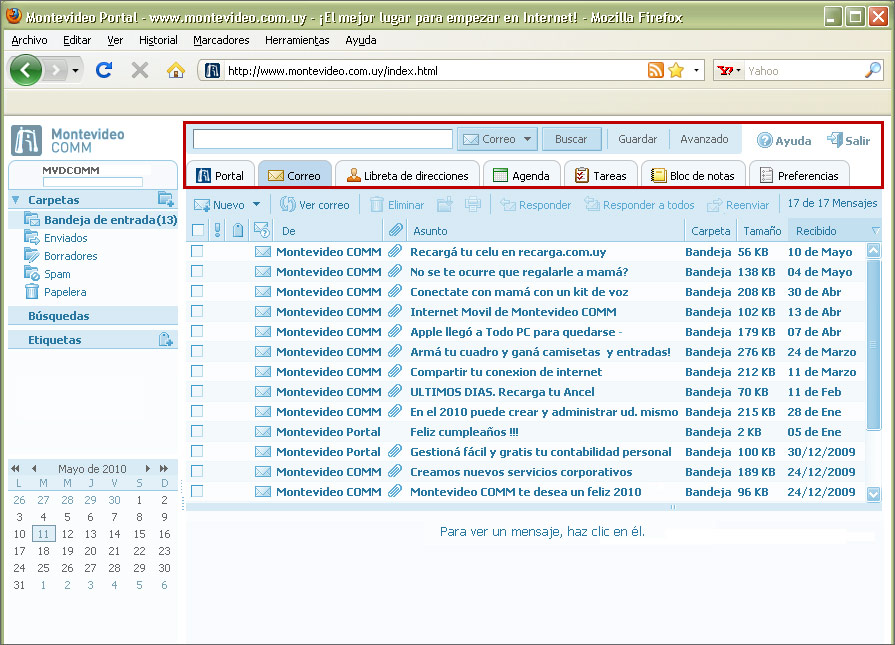Click the print icon in mail toolbar
Image resolution: width=895 pixels, height=645 pixels.
473,205
